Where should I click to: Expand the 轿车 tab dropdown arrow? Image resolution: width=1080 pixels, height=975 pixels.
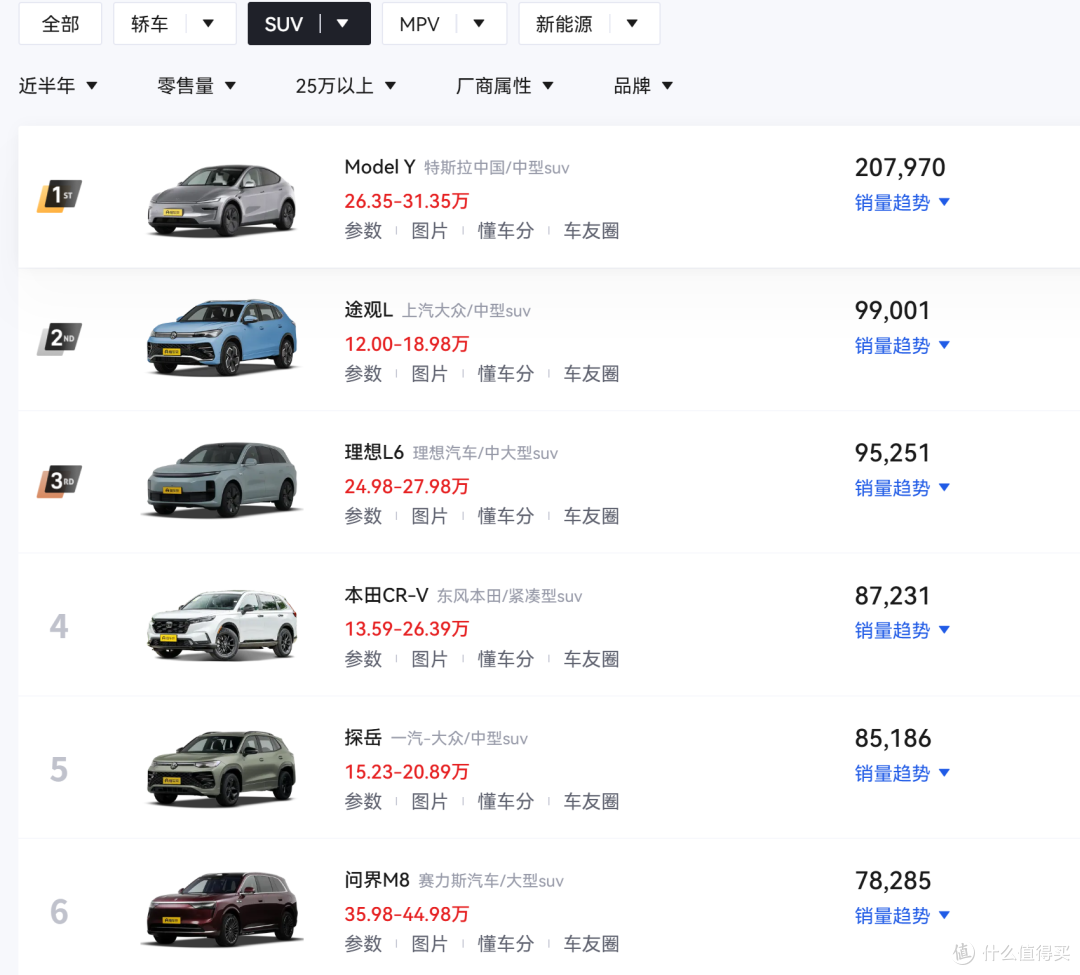[208, 23]
